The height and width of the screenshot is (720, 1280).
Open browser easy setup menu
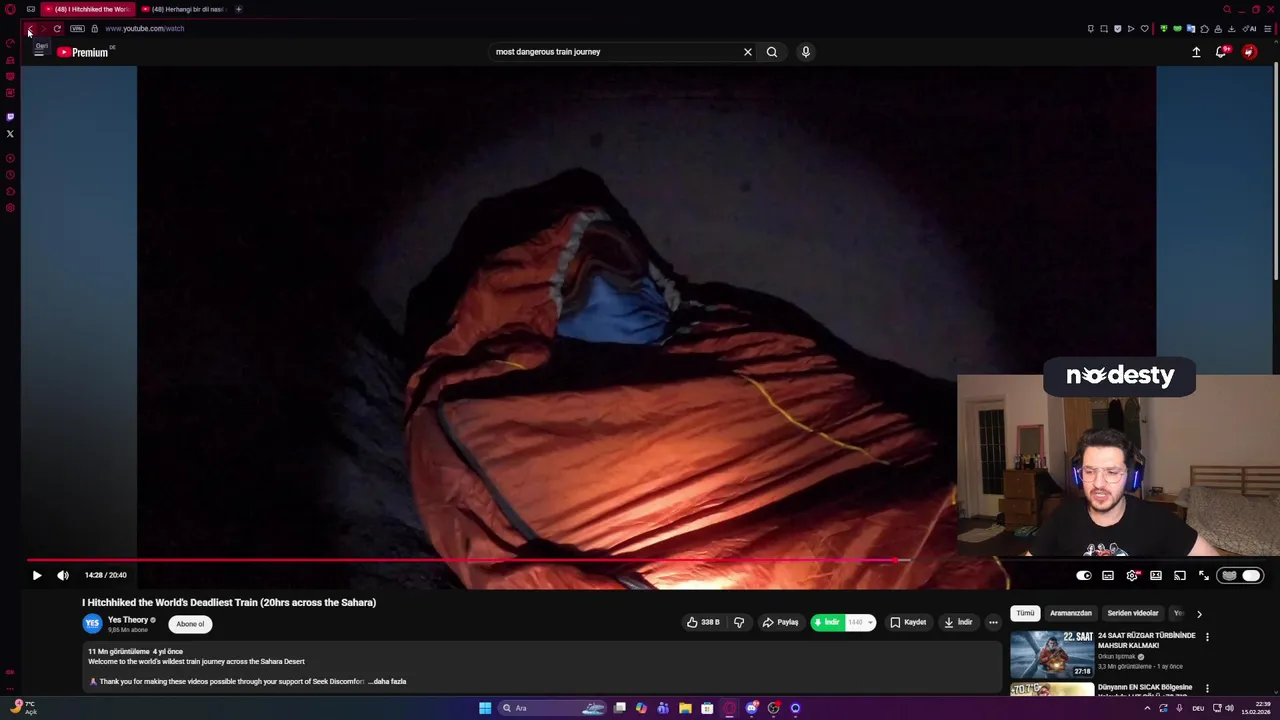1268,29
